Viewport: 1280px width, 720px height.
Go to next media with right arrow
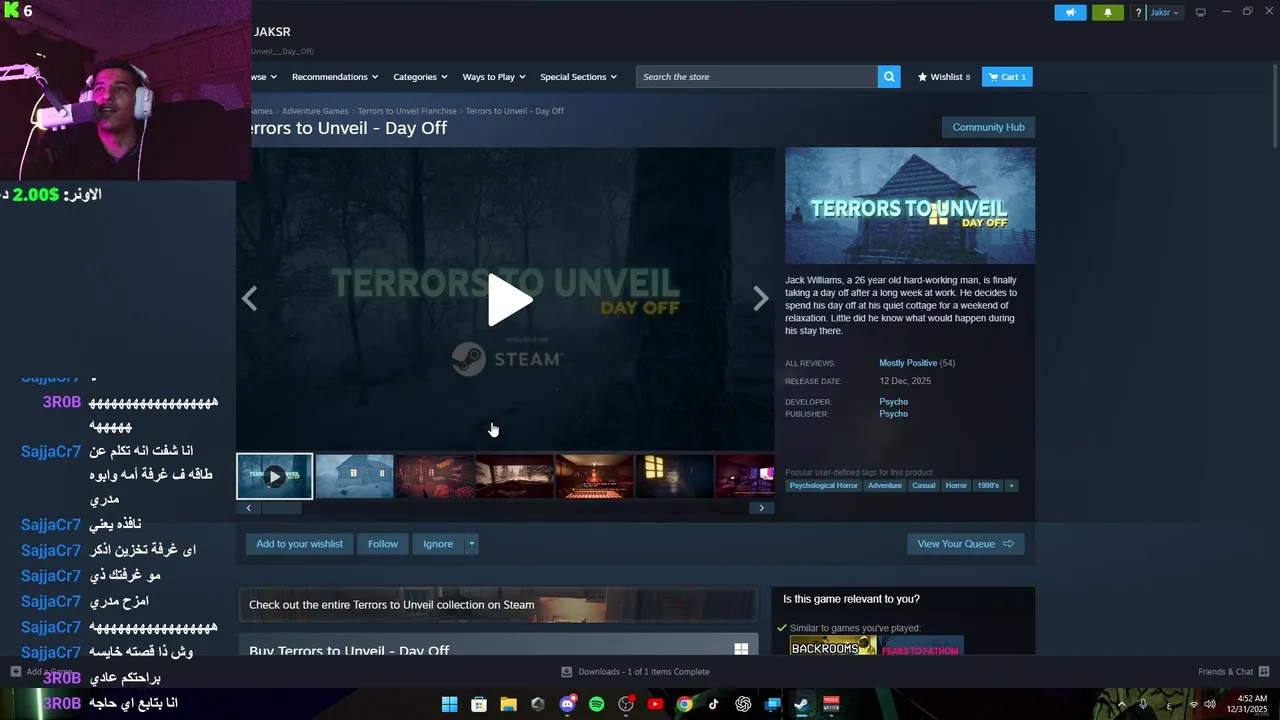point(761,298)
